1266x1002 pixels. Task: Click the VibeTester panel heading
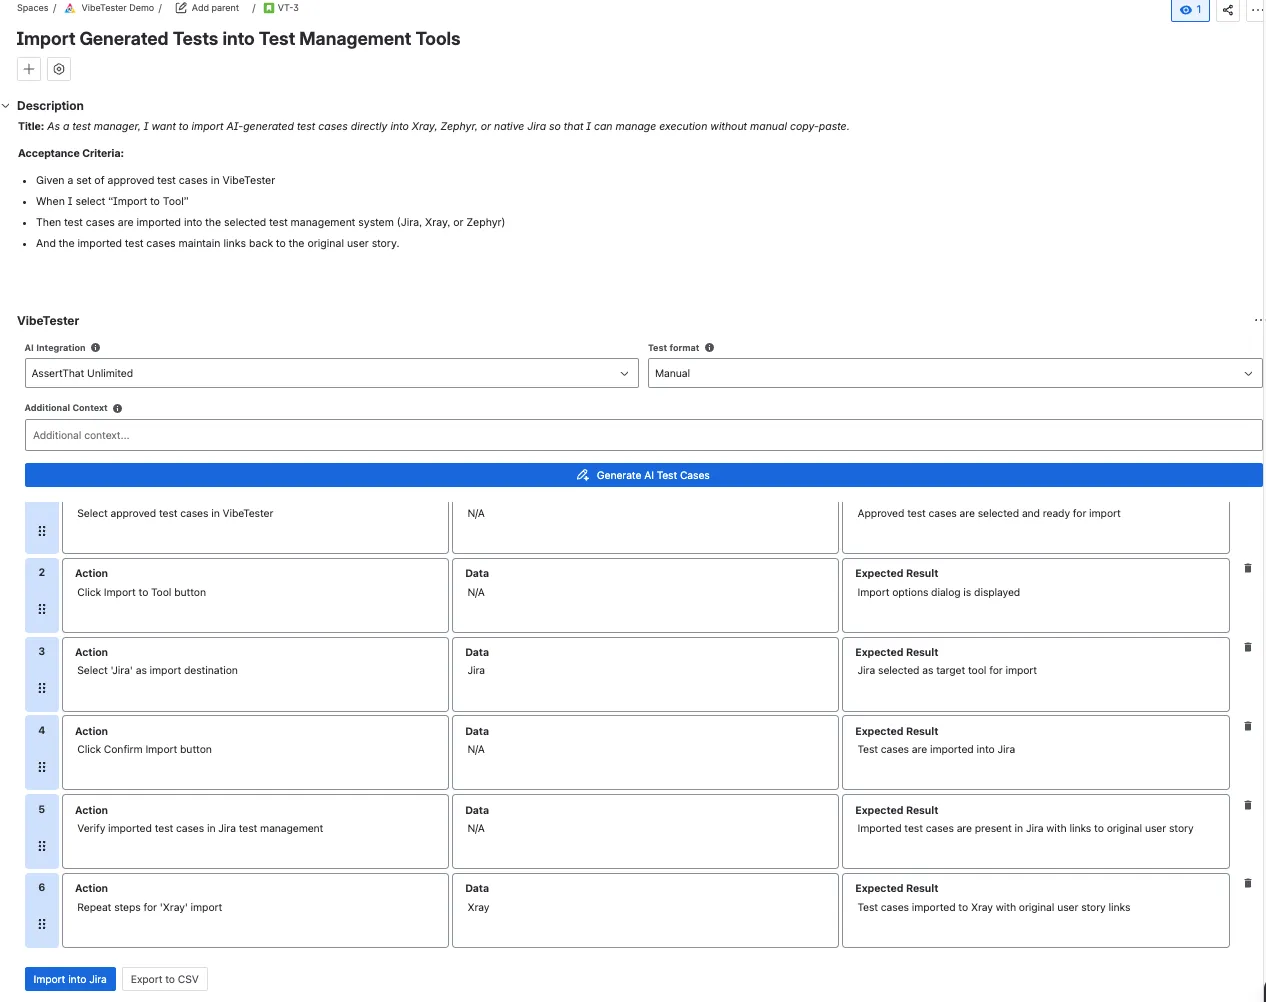tap(48, 321)
